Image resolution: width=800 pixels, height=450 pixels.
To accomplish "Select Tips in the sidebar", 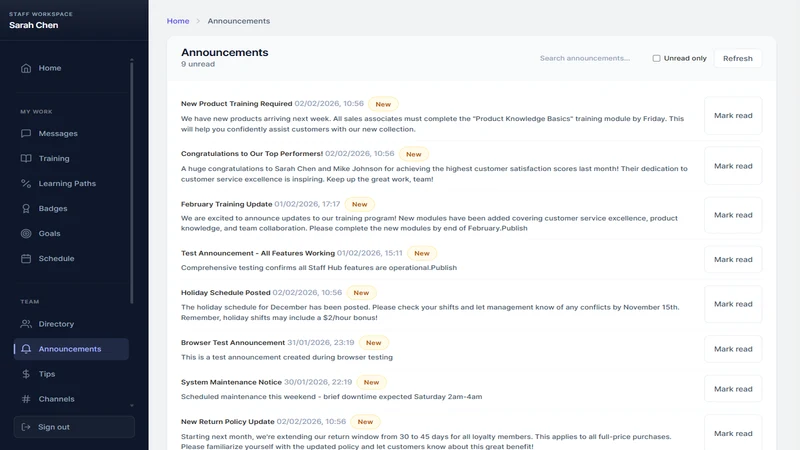I will [71, 373].
